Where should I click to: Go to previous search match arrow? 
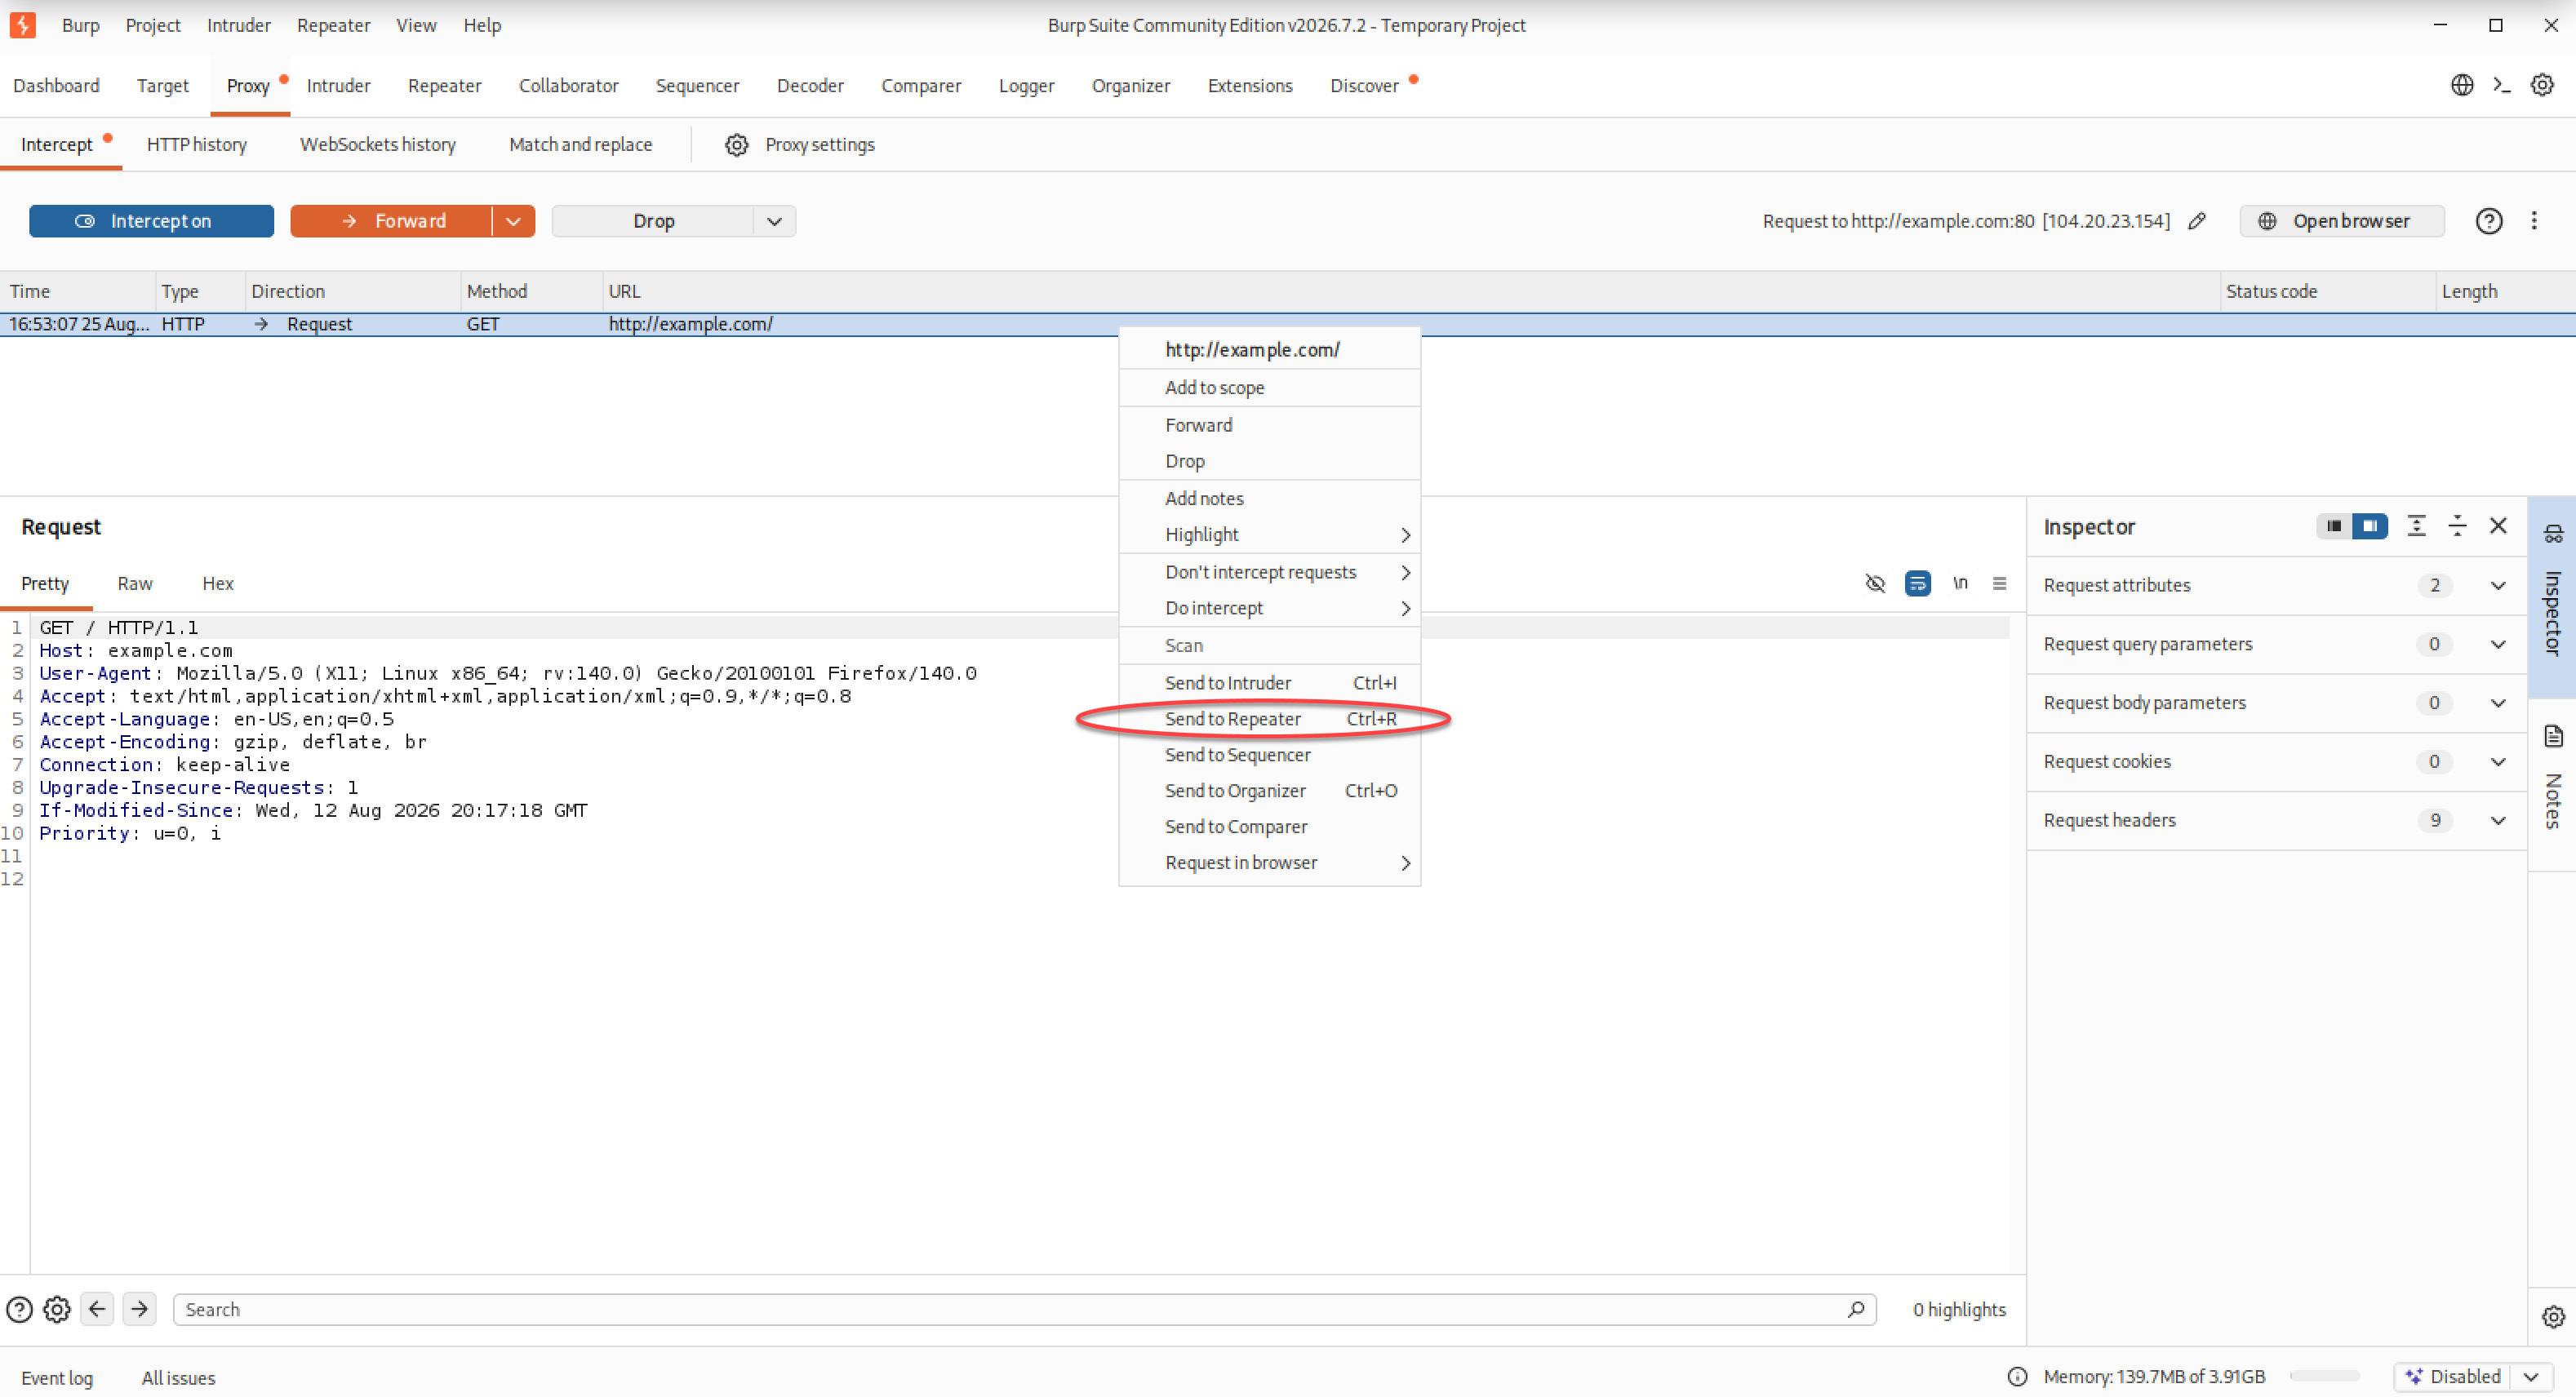click(x=97, y=1308)
